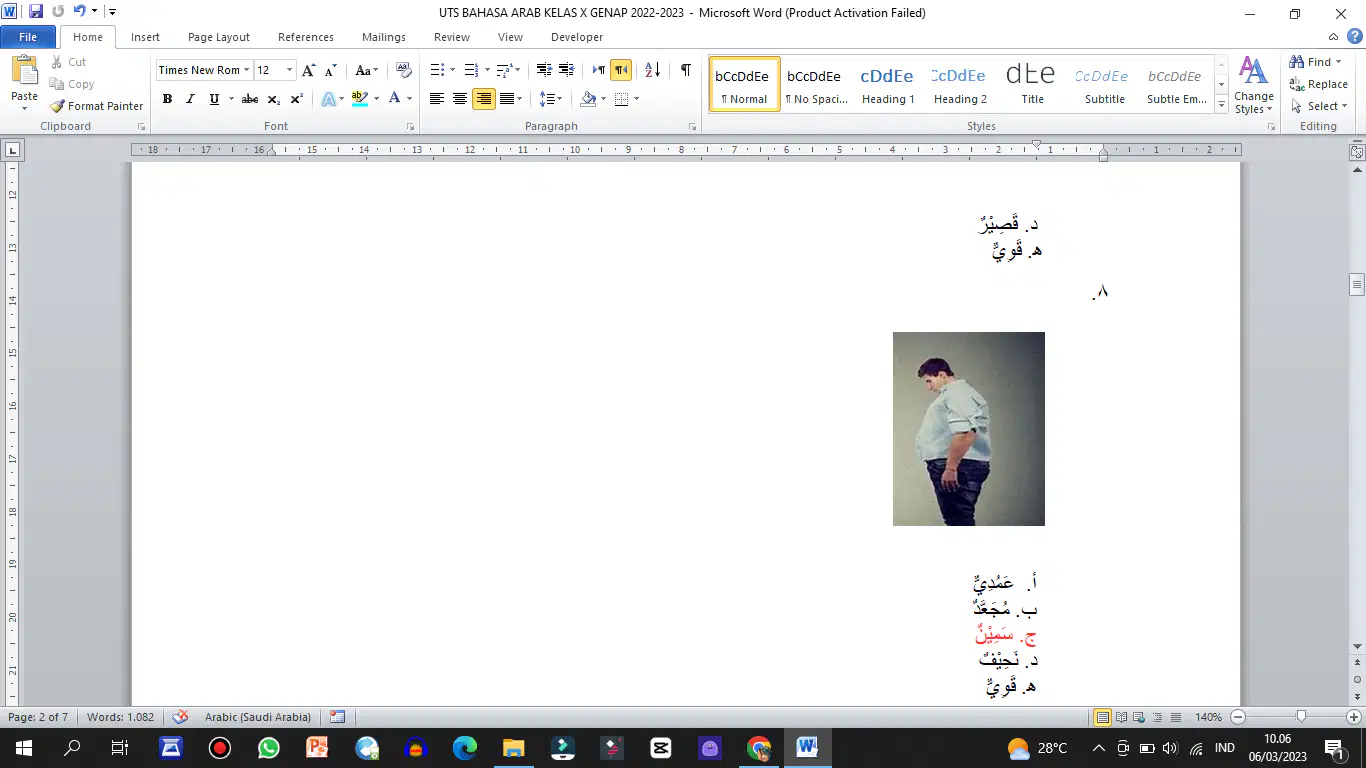Apply Heading 1 style
Image resolution: width=1366 pixels, height=768 pixels.
(888, 84)
